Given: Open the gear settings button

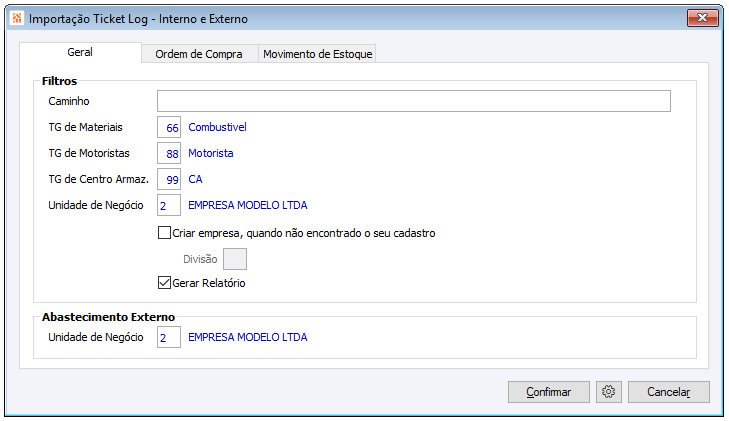Looking at the screenshot, I should 609,392.
